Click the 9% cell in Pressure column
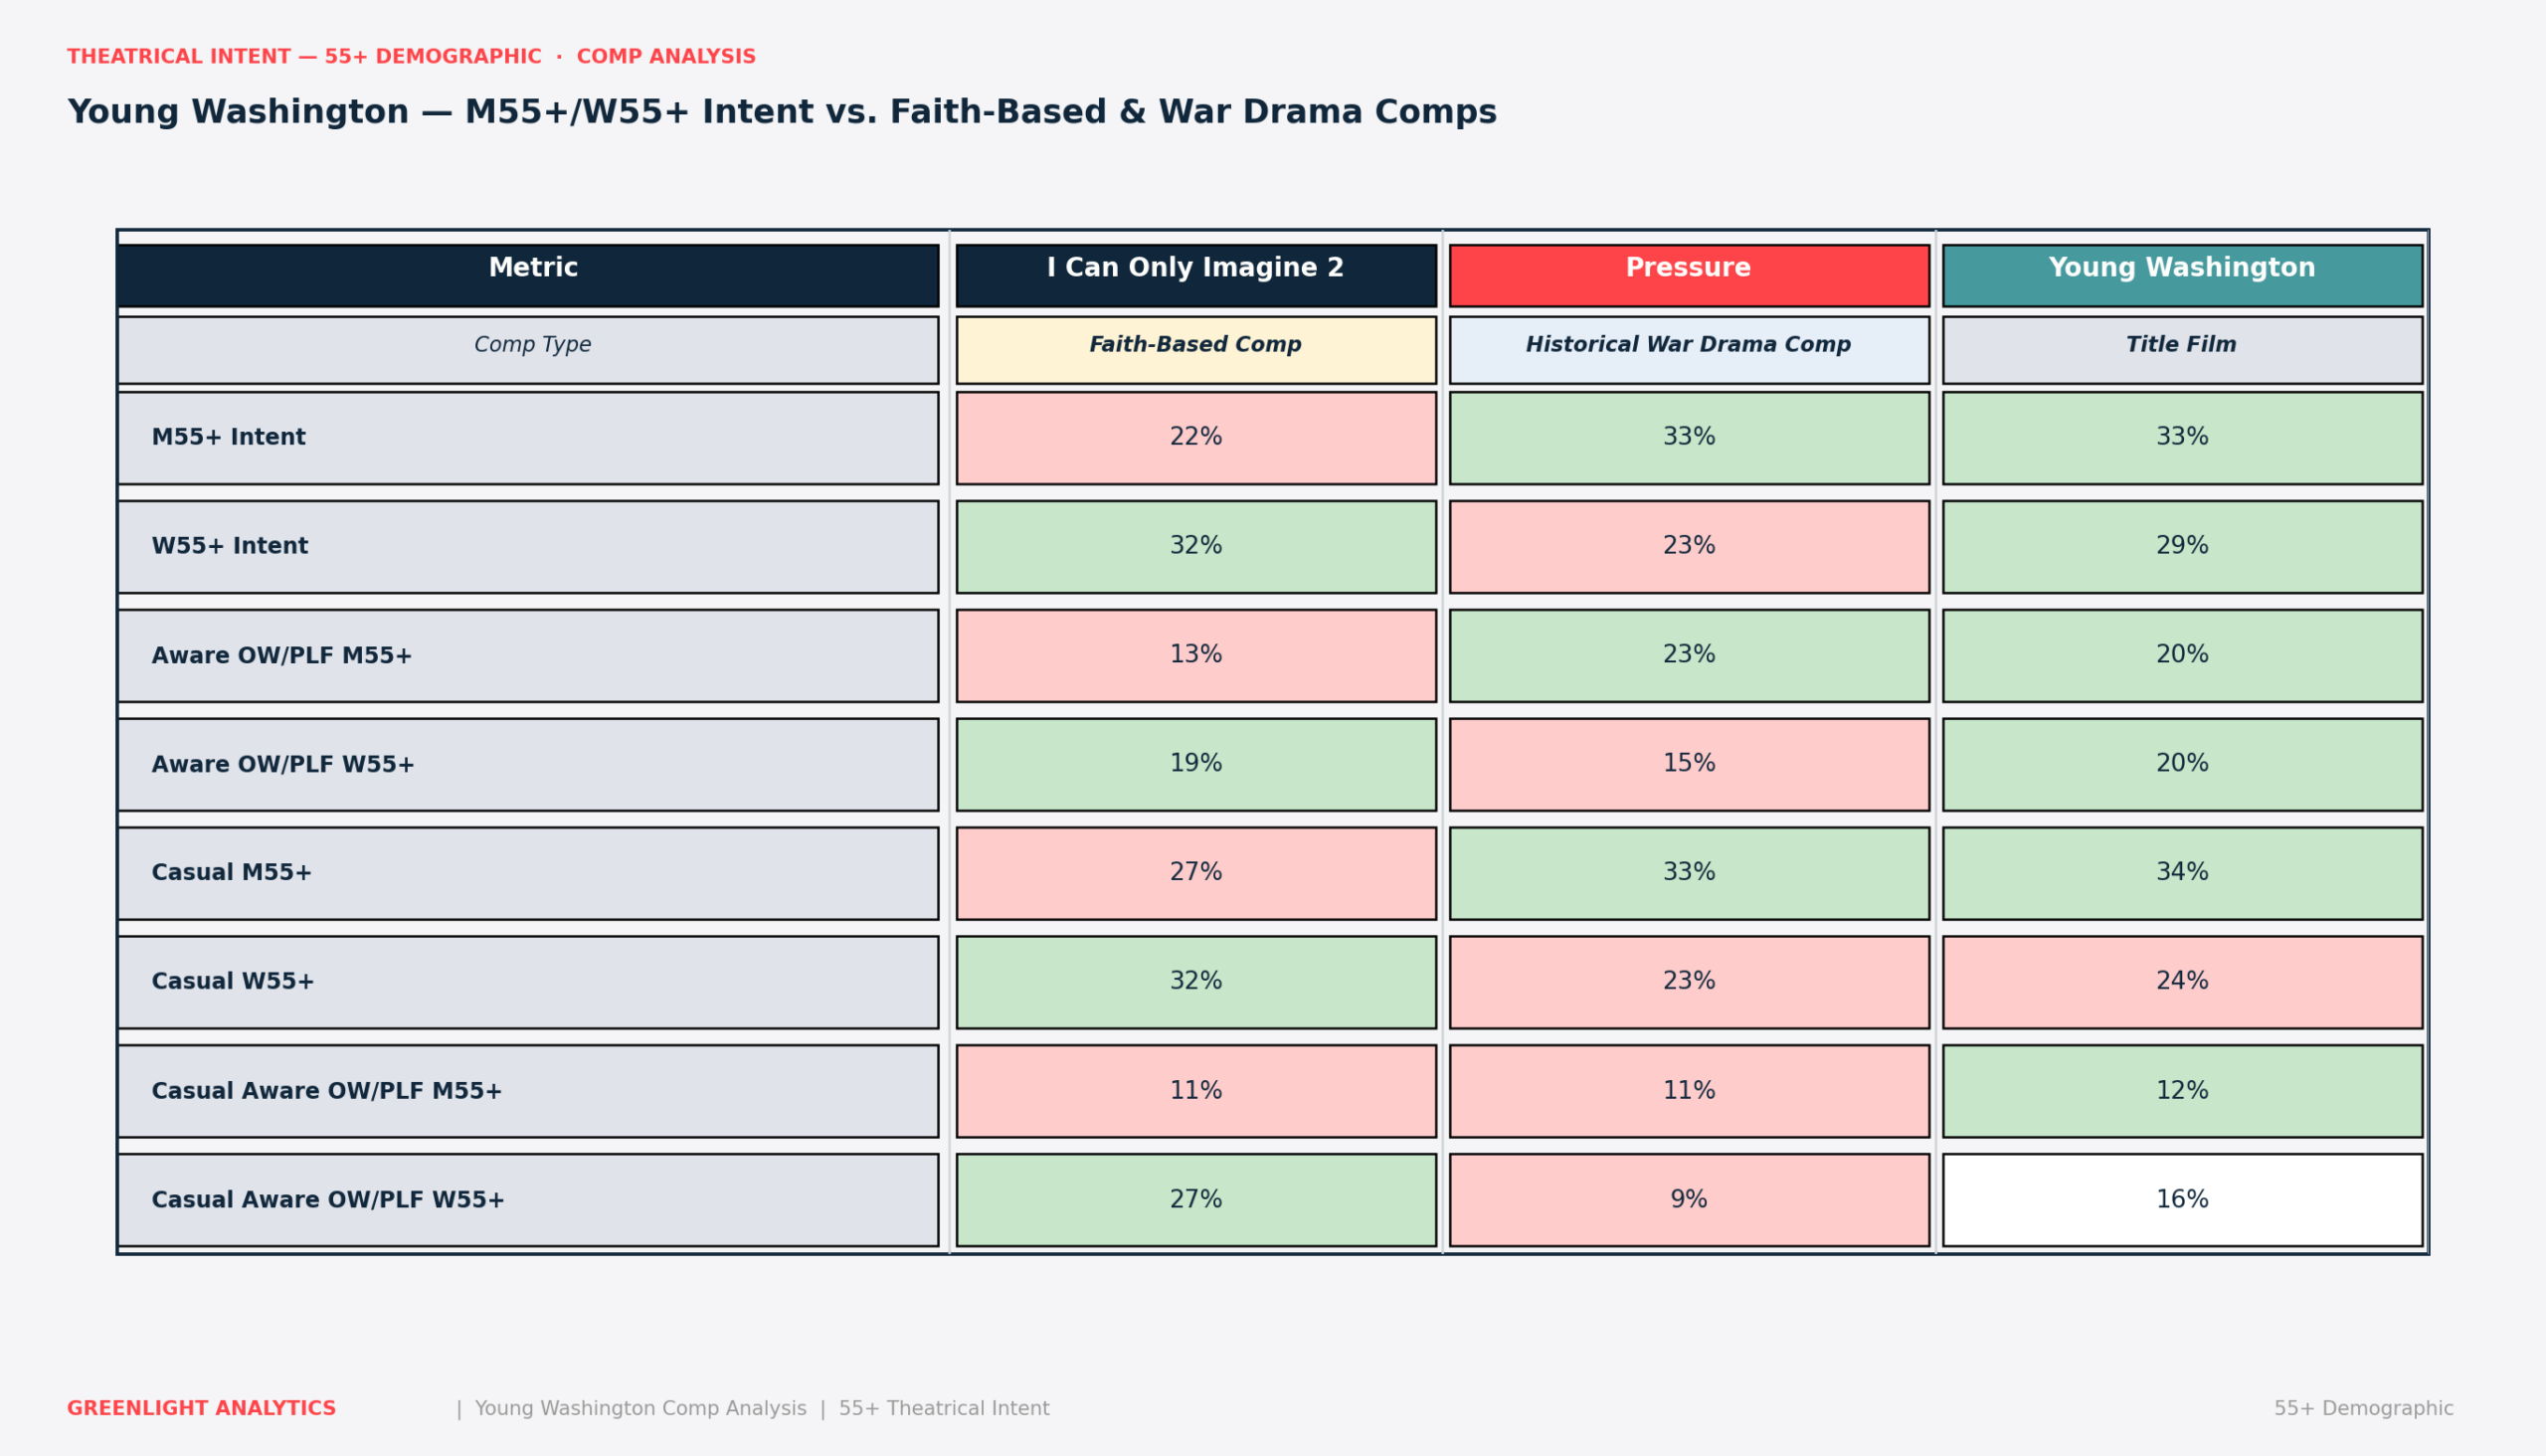The width and height of the screenshot is (2546, 1456). point(1689,1200)
